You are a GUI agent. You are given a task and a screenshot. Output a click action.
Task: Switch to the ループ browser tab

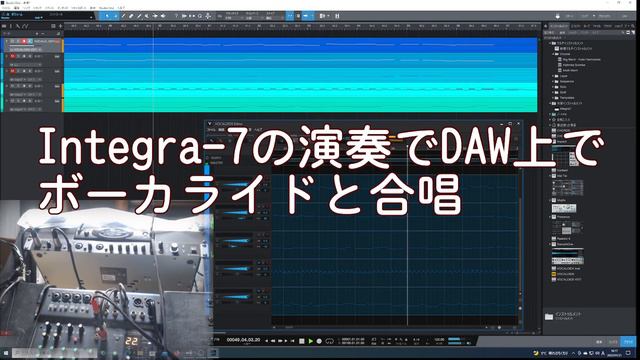point(587,26)
